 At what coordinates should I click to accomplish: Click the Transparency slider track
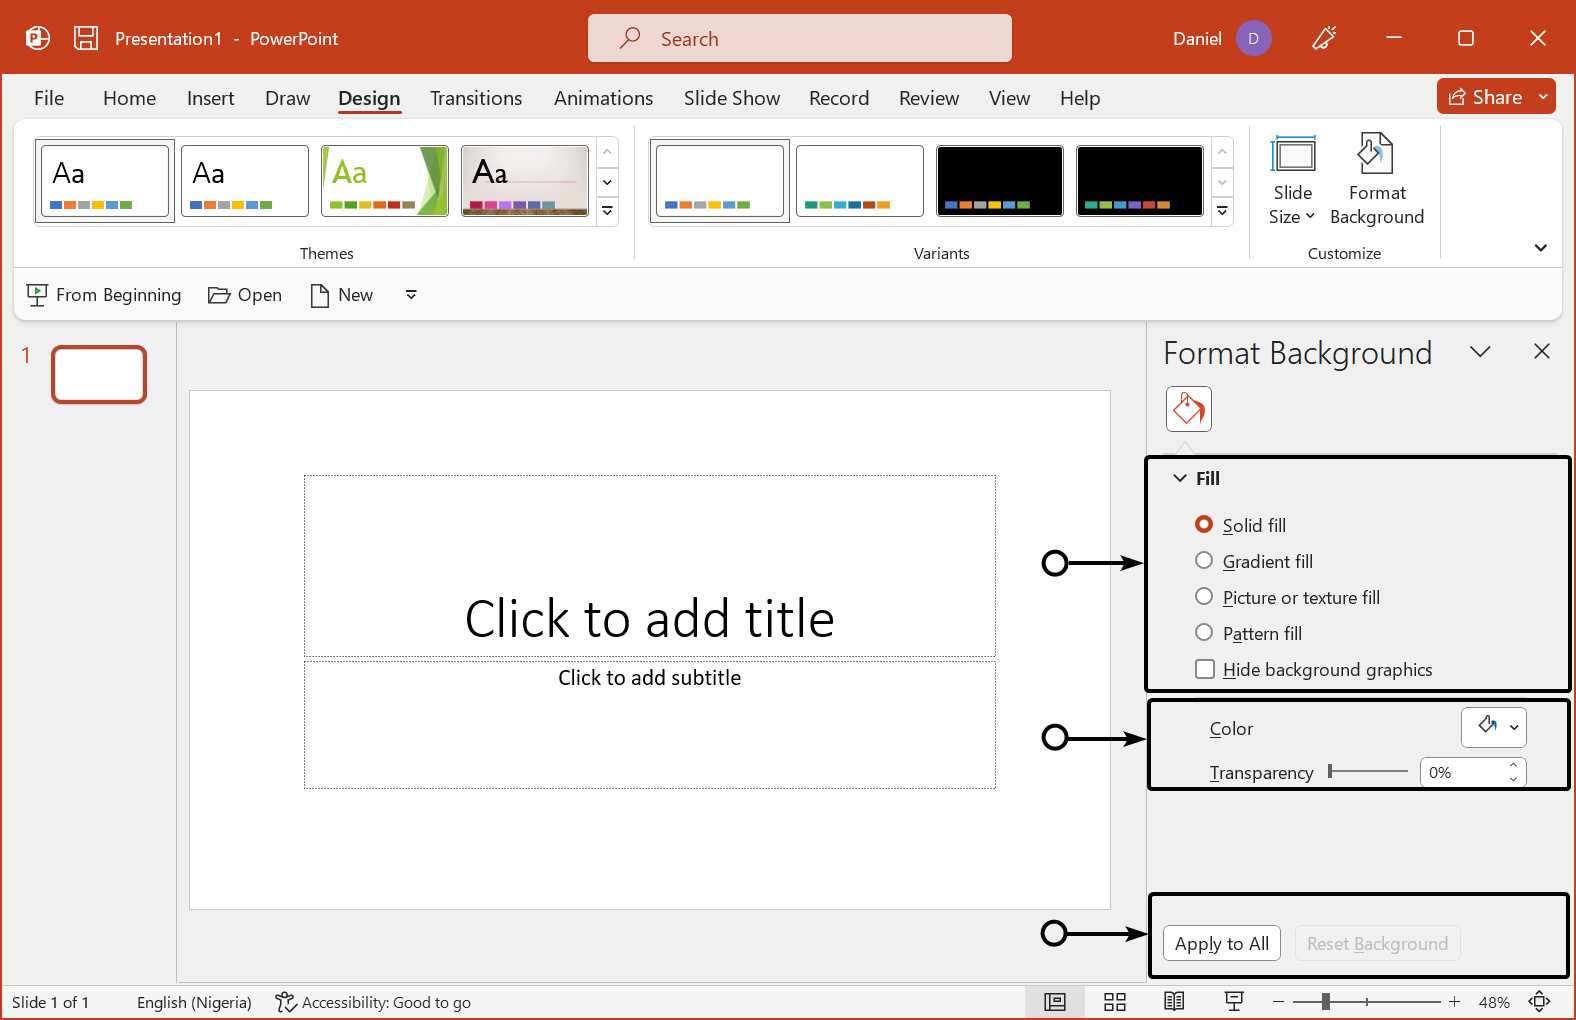1368,771
